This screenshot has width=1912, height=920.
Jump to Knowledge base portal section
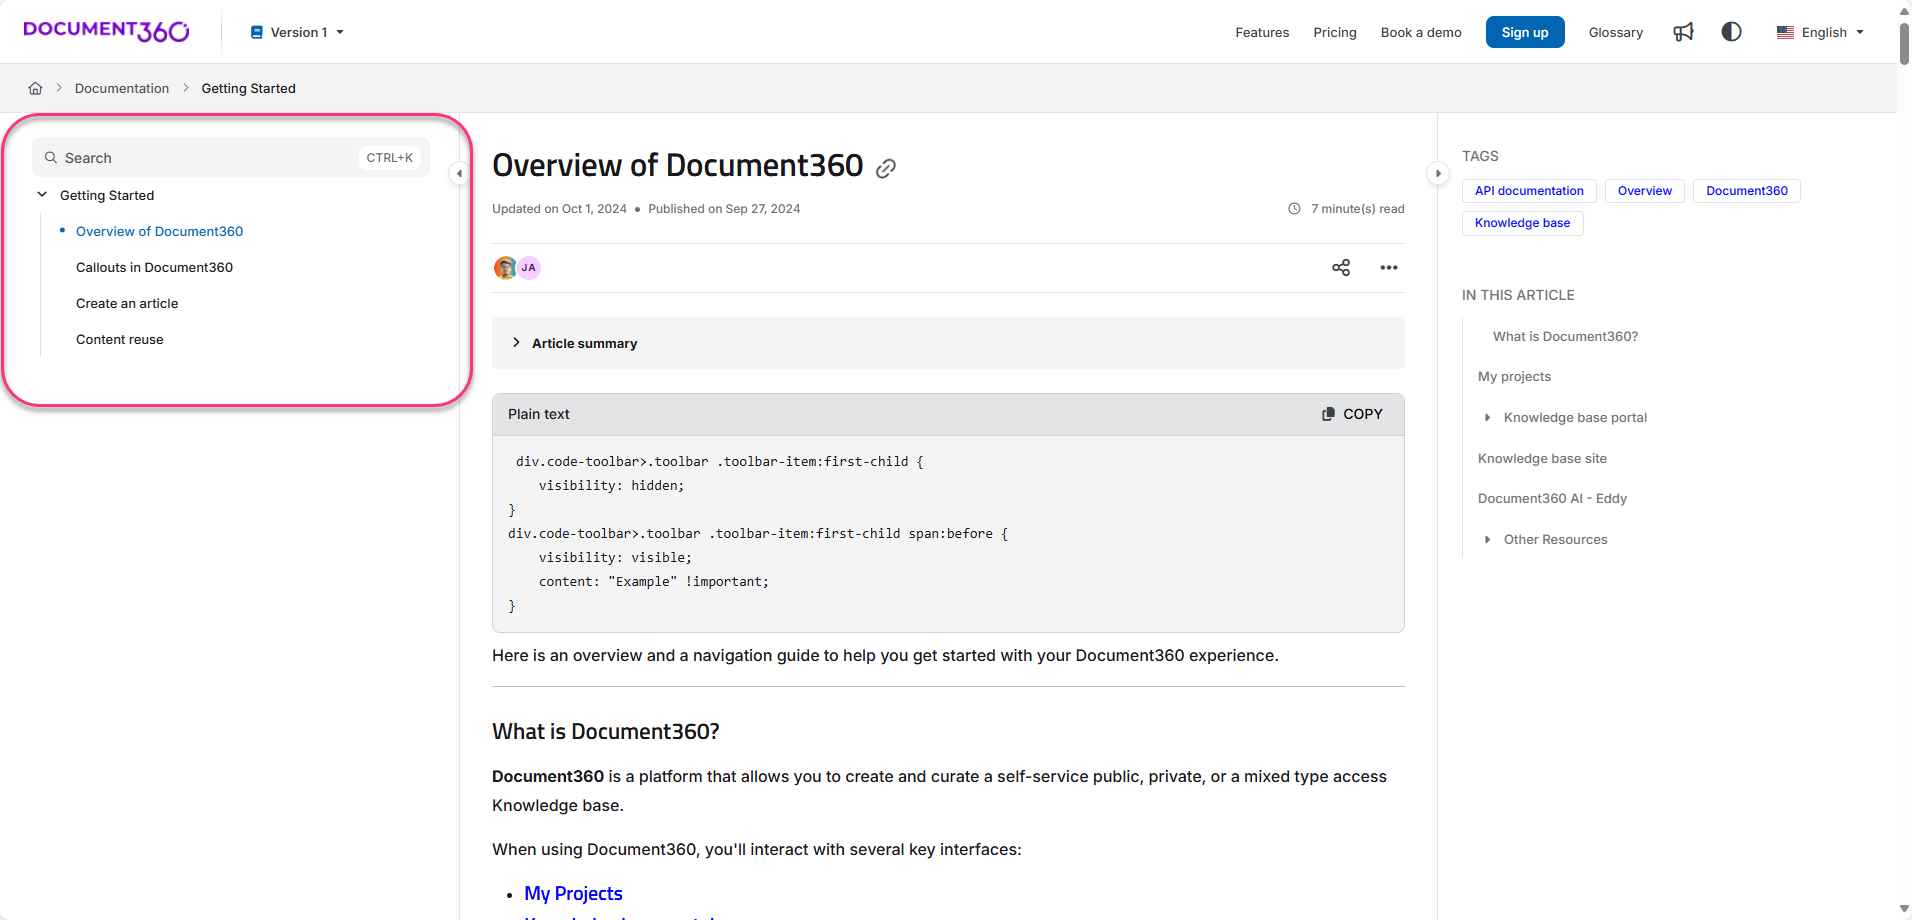(x=1576, y=417)
